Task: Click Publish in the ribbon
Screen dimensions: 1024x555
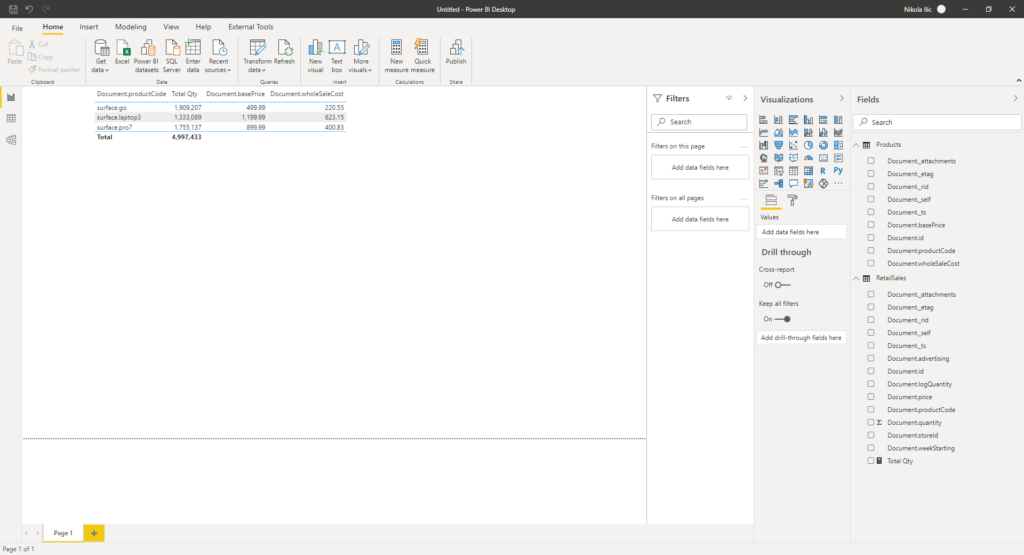Action: click(456, 52)
